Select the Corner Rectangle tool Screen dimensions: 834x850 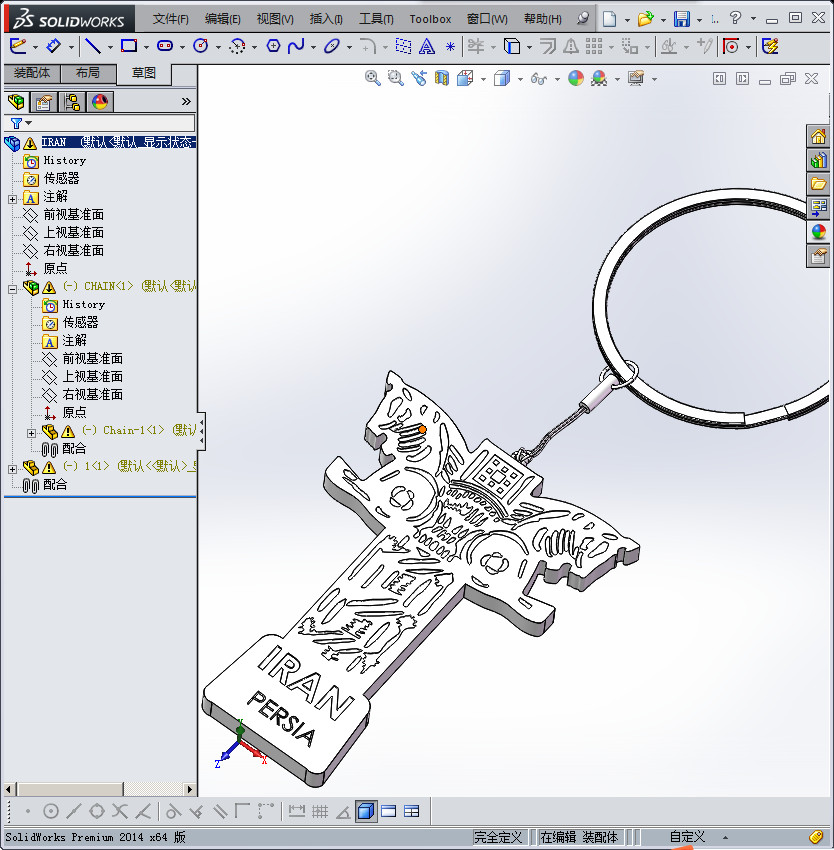pyautogui.click(x=129, y=46)
